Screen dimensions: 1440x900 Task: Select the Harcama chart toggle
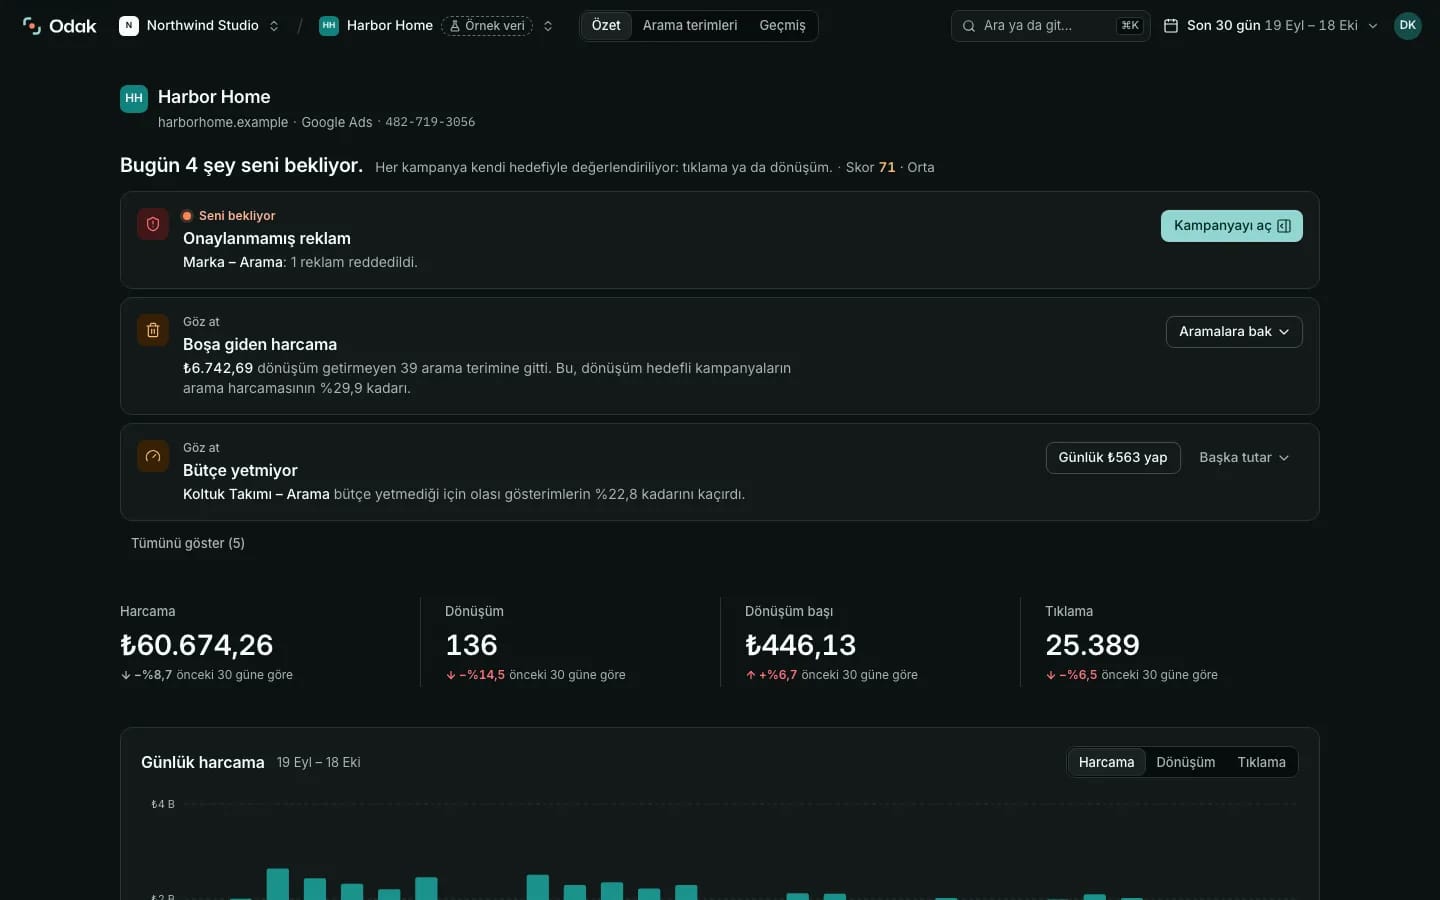tap(1106, 762)
